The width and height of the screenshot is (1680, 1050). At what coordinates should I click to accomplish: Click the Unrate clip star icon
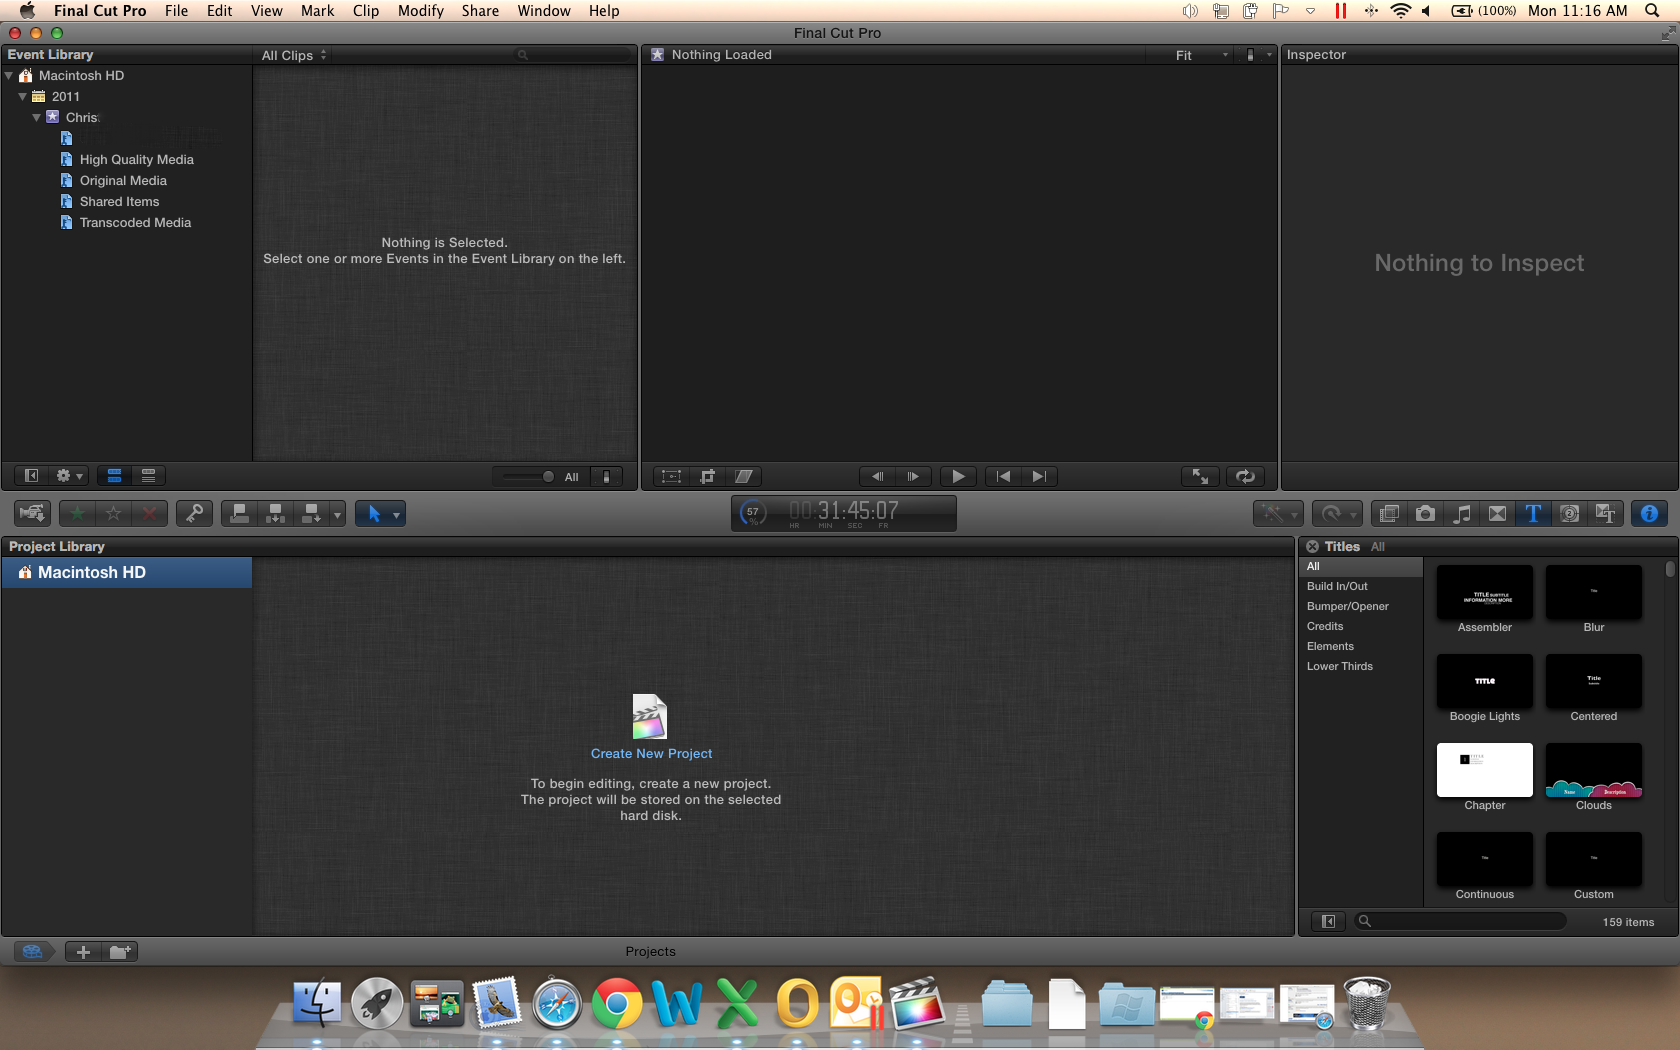click(x=114, y=513)
